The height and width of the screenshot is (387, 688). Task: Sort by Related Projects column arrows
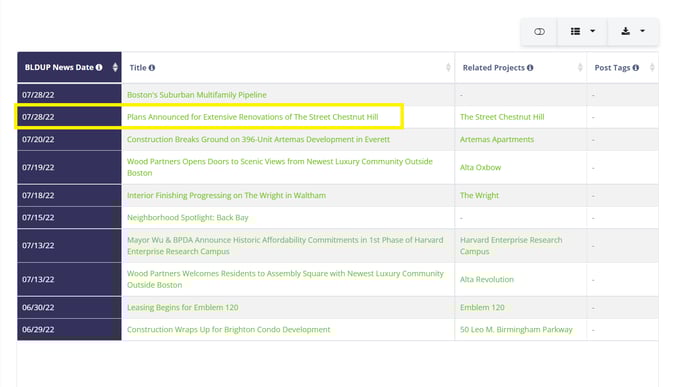580,68
